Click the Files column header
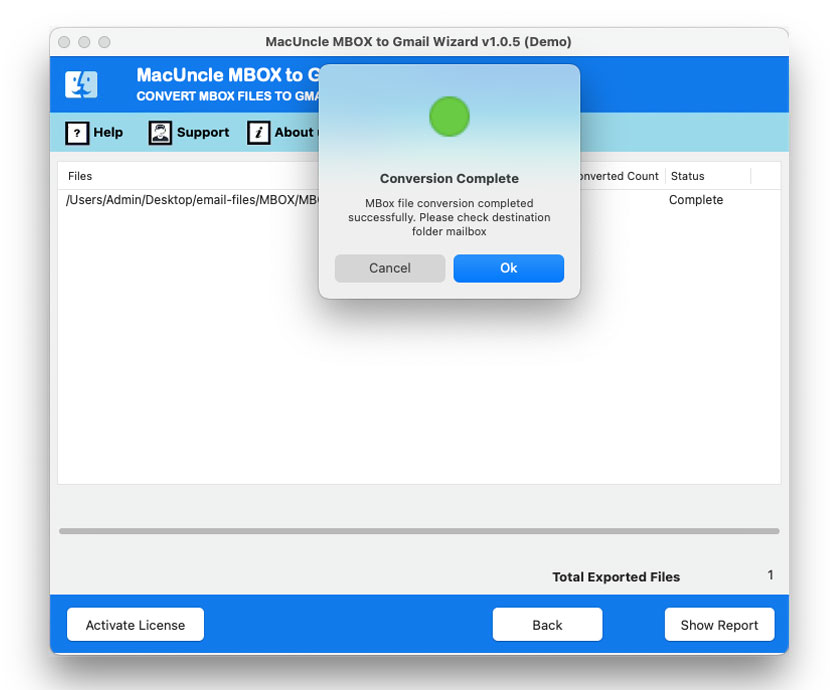This screenshot has height=690, width=830. tap(80, 176)
